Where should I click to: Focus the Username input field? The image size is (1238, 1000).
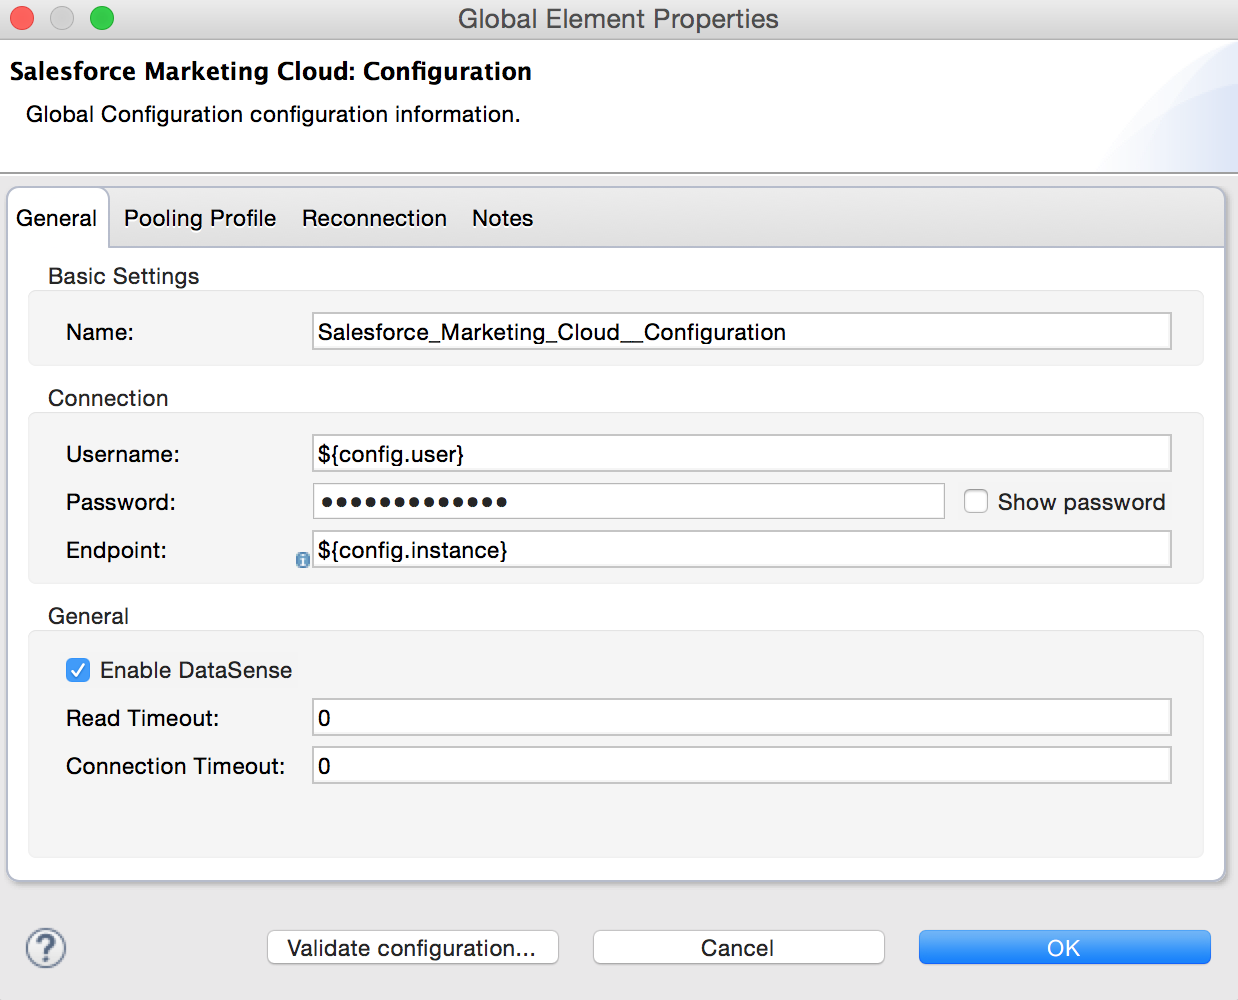tap(741, 454)
